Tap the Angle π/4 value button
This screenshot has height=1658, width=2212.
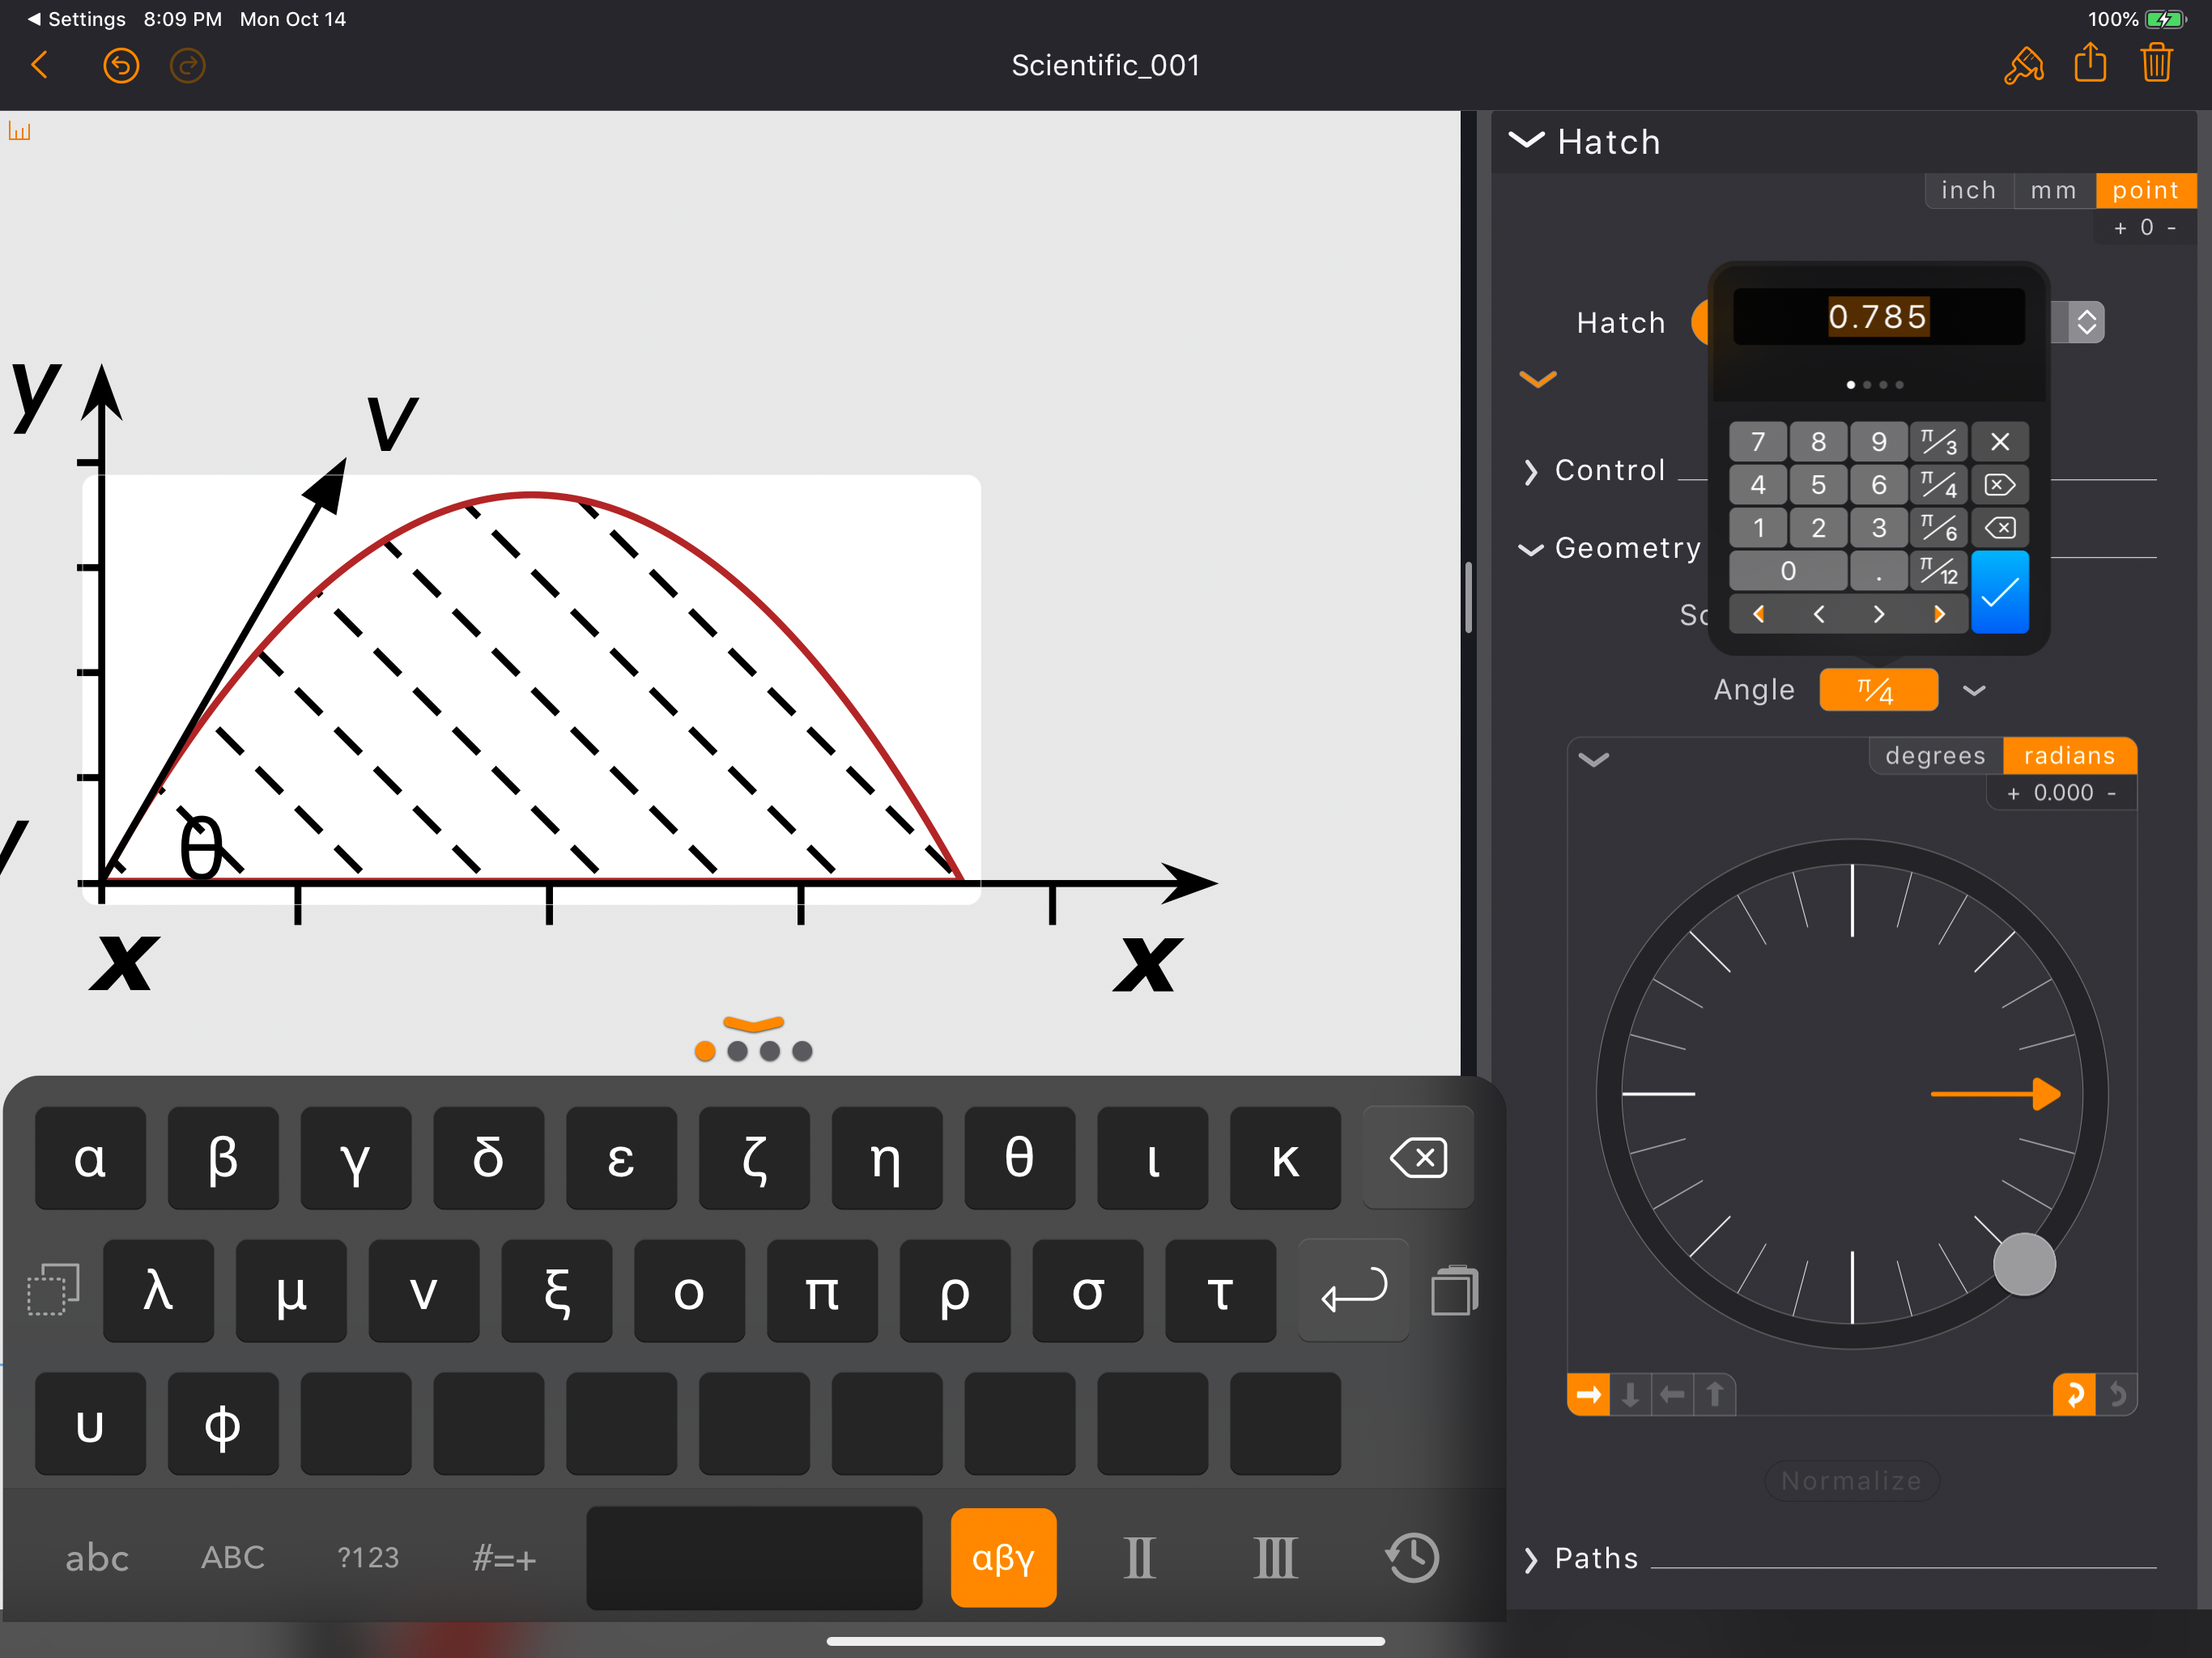(1878, 690)
